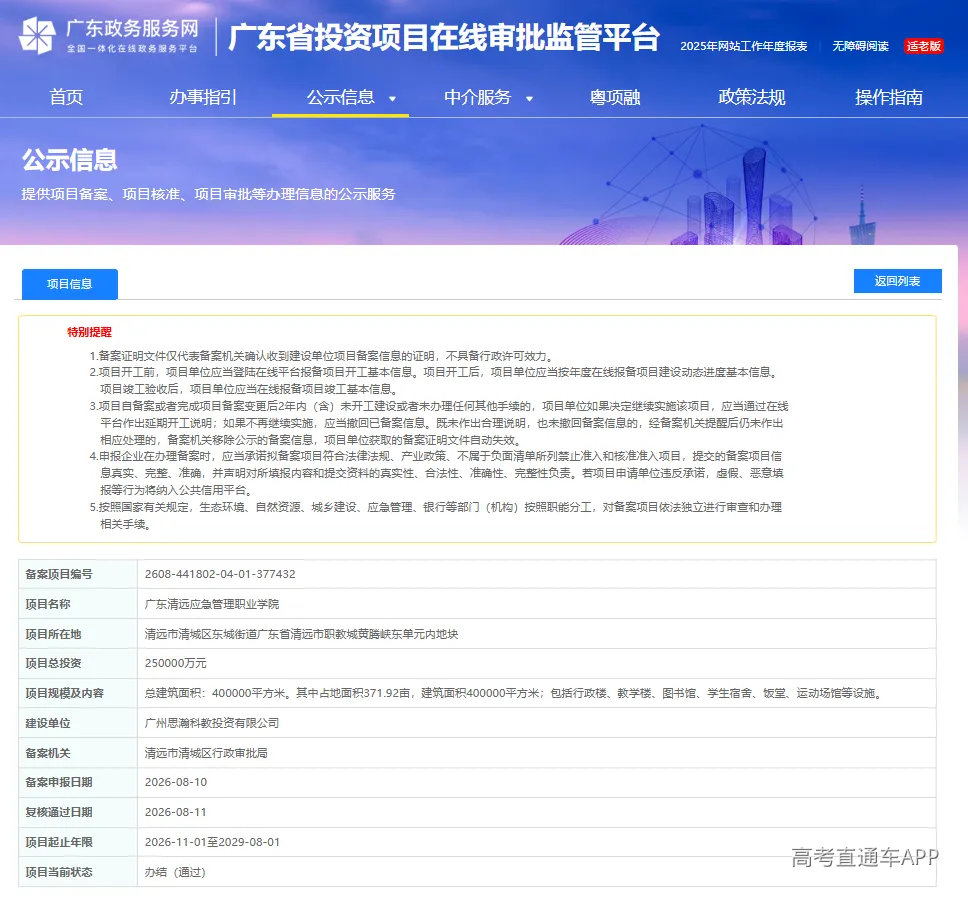Select the 公示信息 navigation menu

point(340,97)
